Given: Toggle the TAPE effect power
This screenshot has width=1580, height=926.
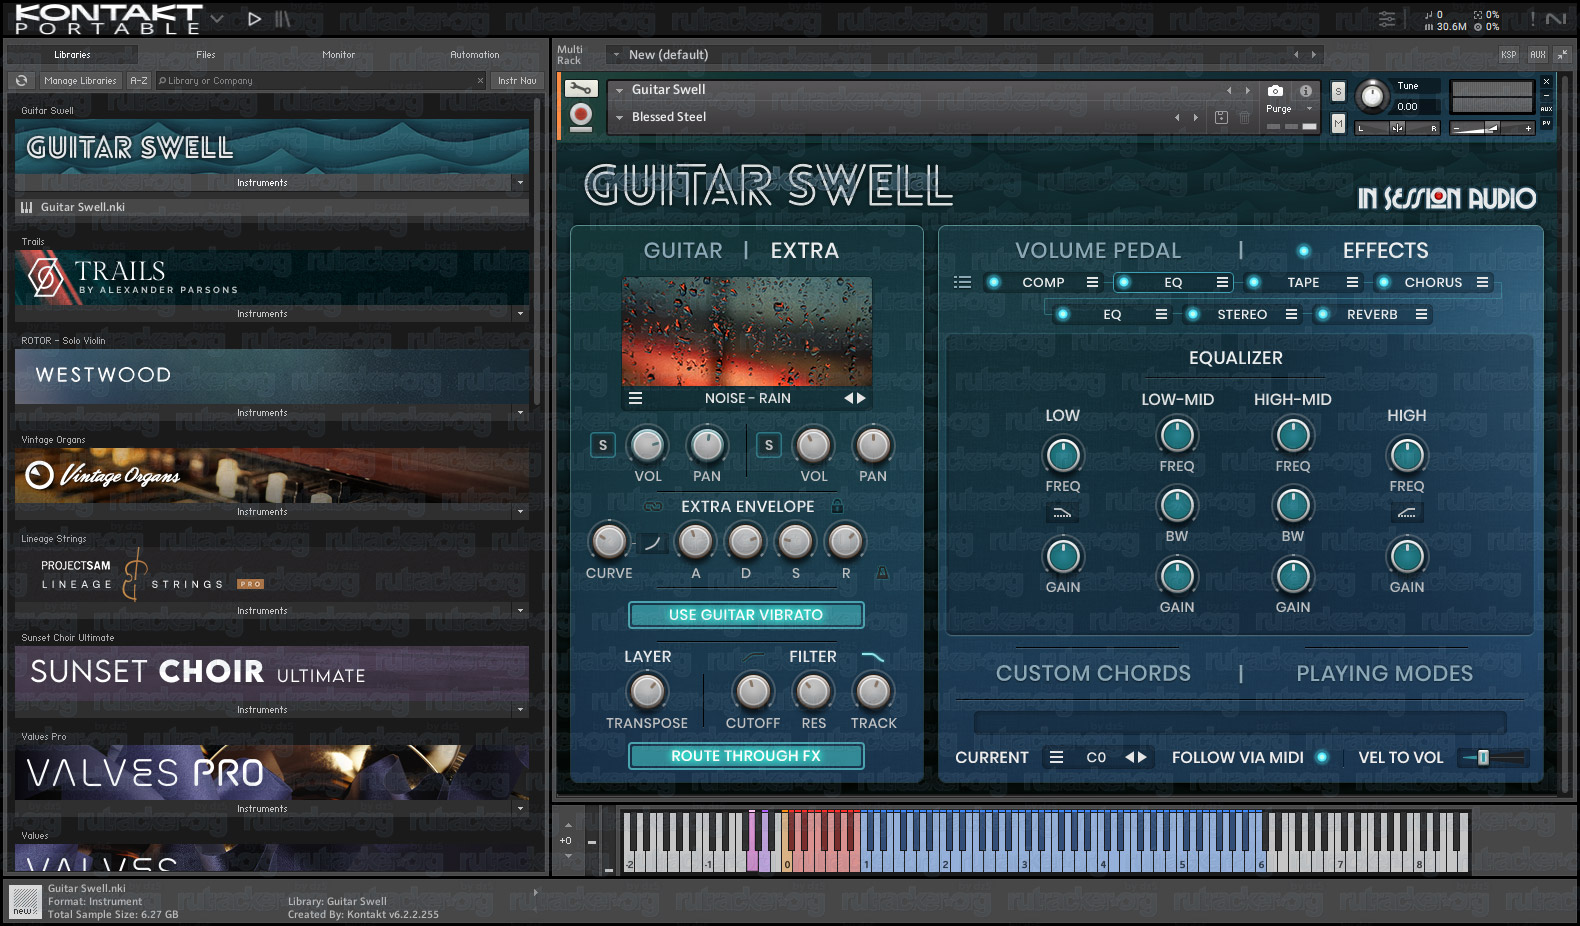Looking at the screenshot, I should (1254, 282).
